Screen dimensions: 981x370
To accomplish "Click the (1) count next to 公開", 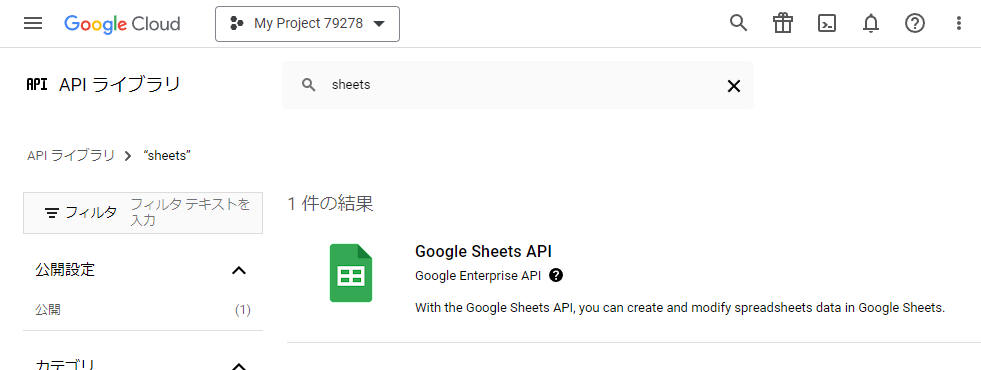I will pyautogui.click(x=243, y=310).
